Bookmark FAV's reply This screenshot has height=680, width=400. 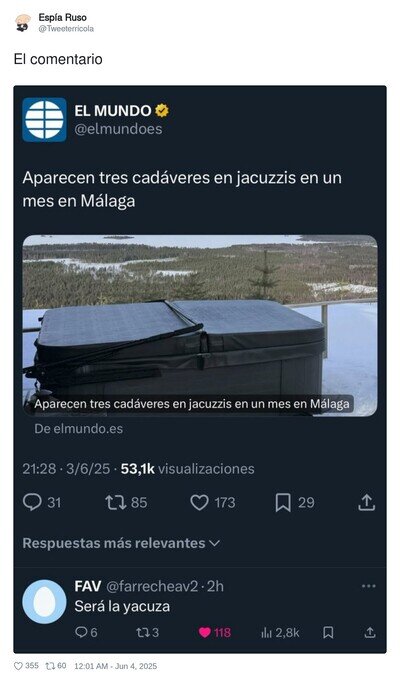328,633
